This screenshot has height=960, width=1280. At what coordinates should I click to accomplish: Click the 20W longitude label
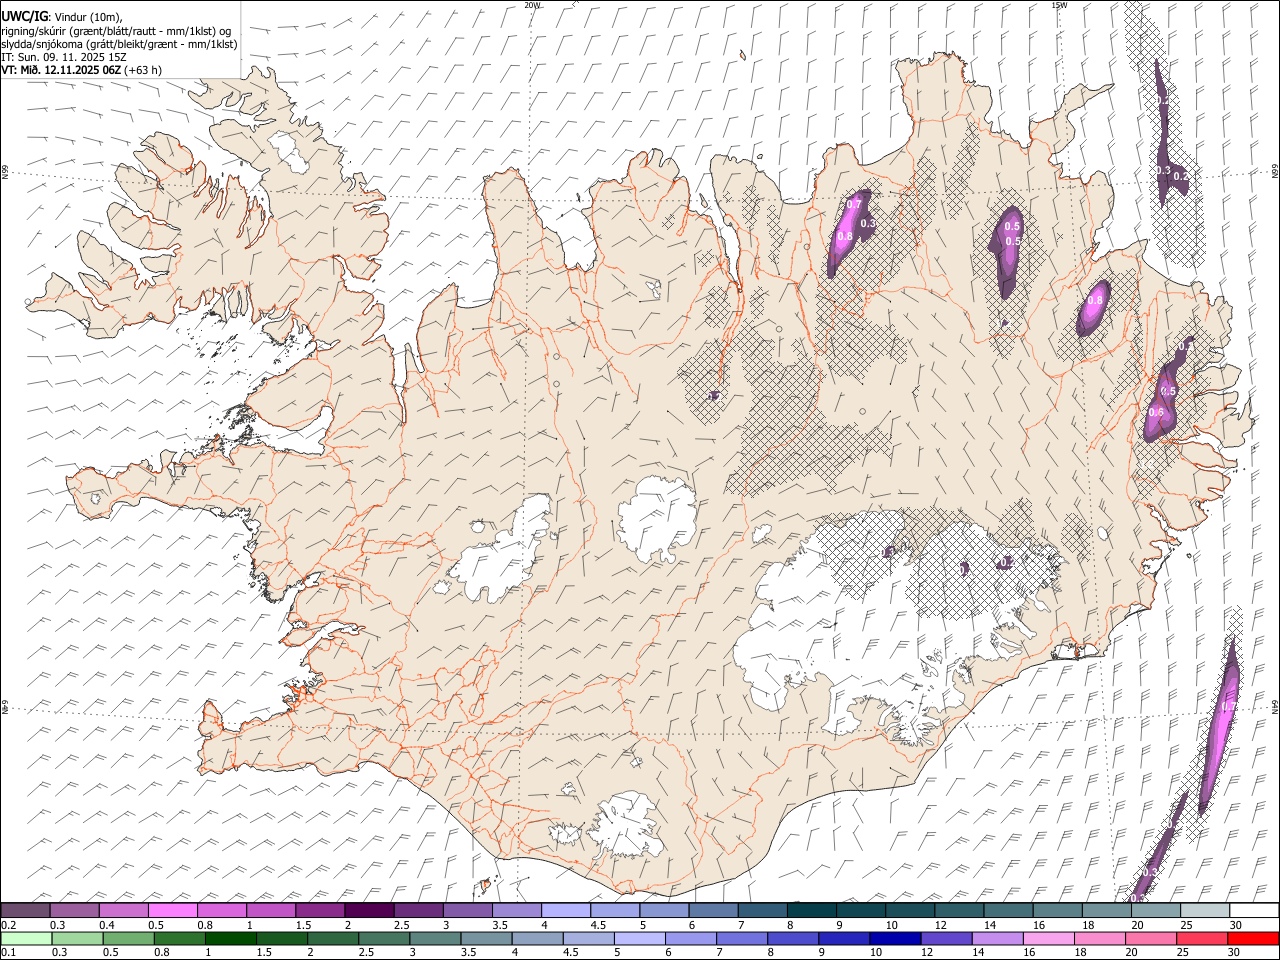(533, 5)
